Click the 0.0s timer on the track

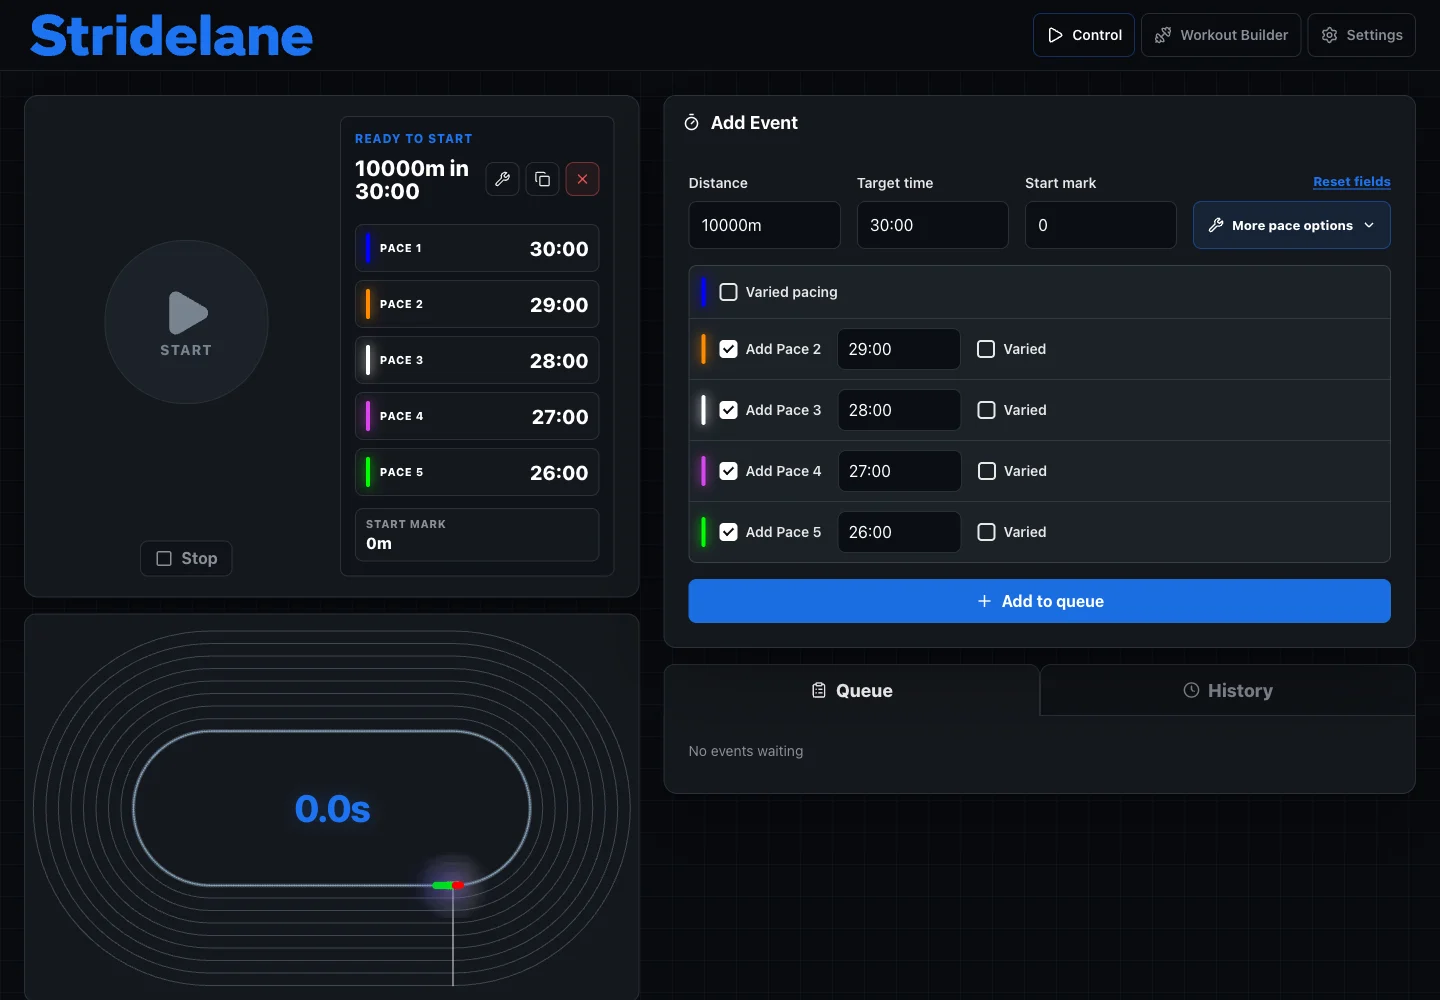(332, 809)
